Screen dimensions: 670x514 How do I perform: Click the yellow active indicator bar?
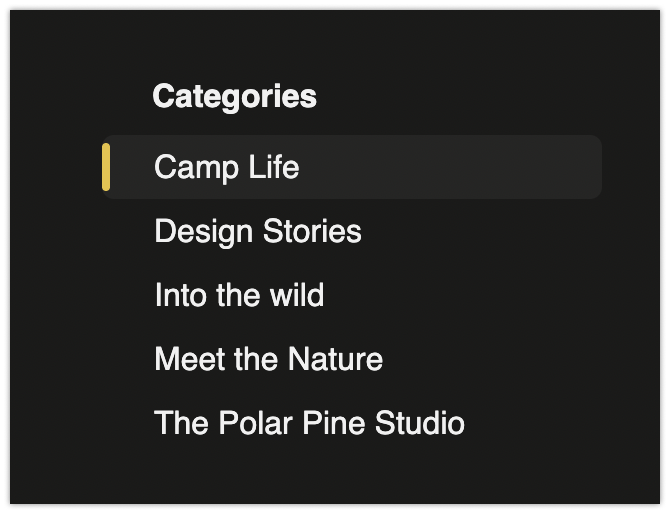[x=106, y=167]
